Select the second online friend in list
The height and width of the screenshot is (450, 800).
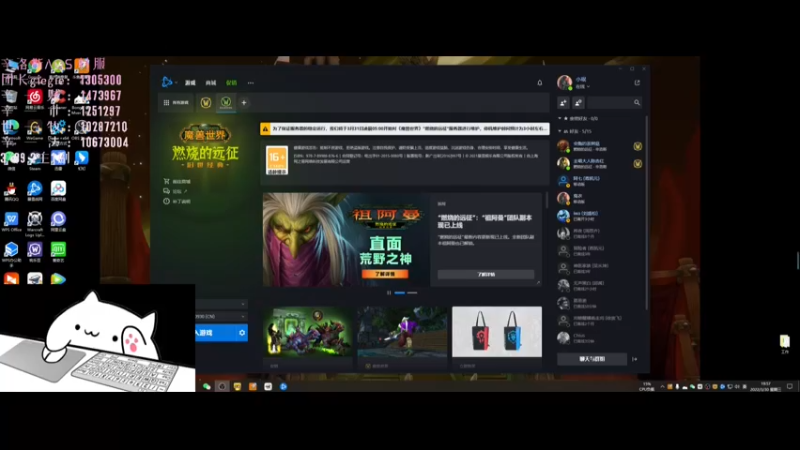[x=600, y=163]
